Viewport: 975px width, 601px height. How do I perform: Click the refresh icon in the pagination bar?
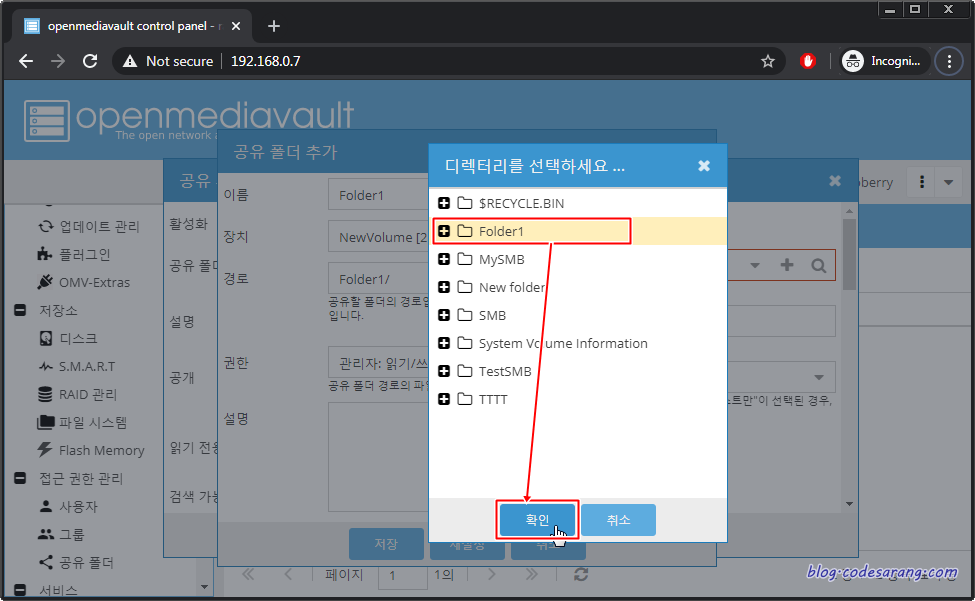[x=583, y=575]
